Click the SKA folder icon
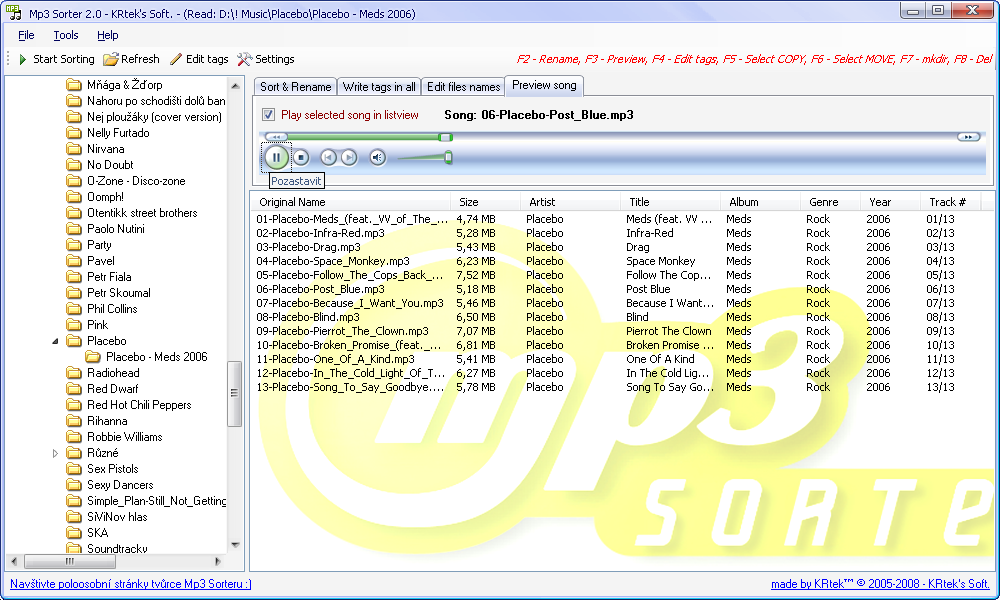 (75, 533)
